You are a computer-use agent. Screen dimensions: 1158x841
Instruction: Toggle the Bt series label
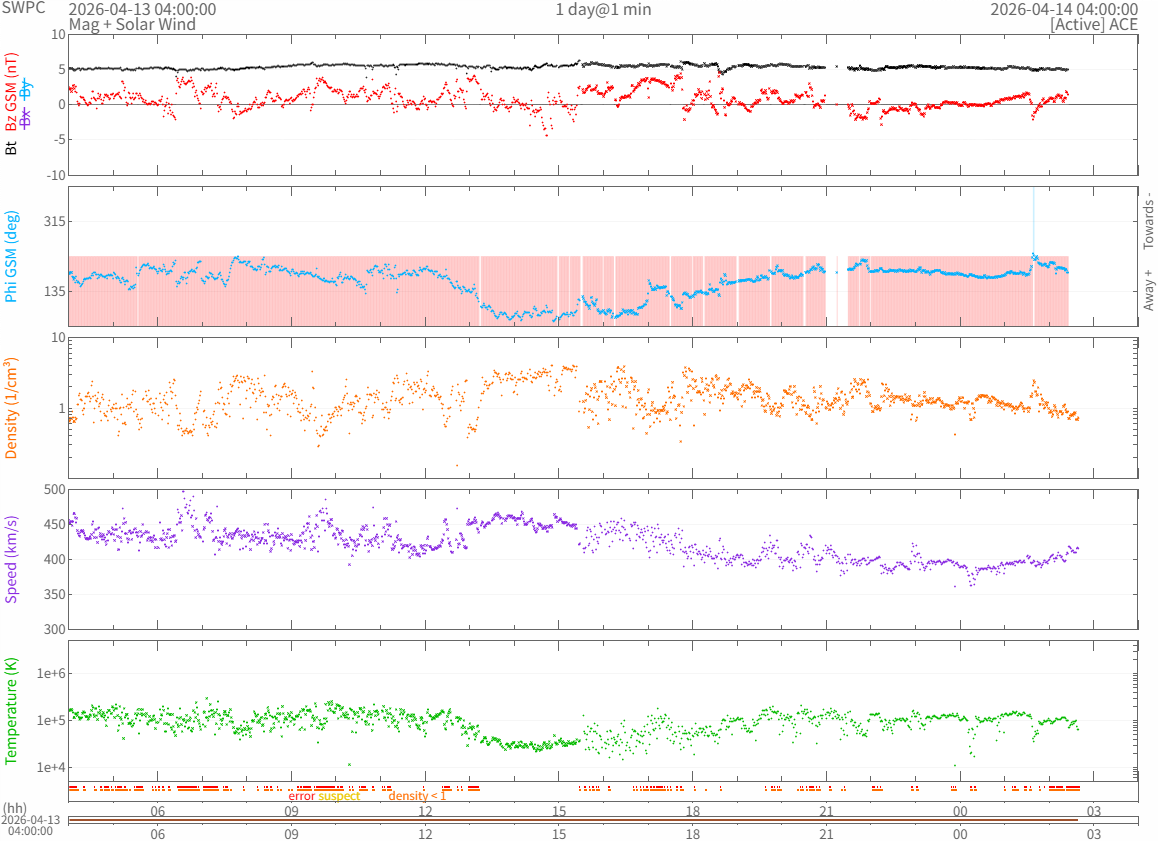coord(11,148)
